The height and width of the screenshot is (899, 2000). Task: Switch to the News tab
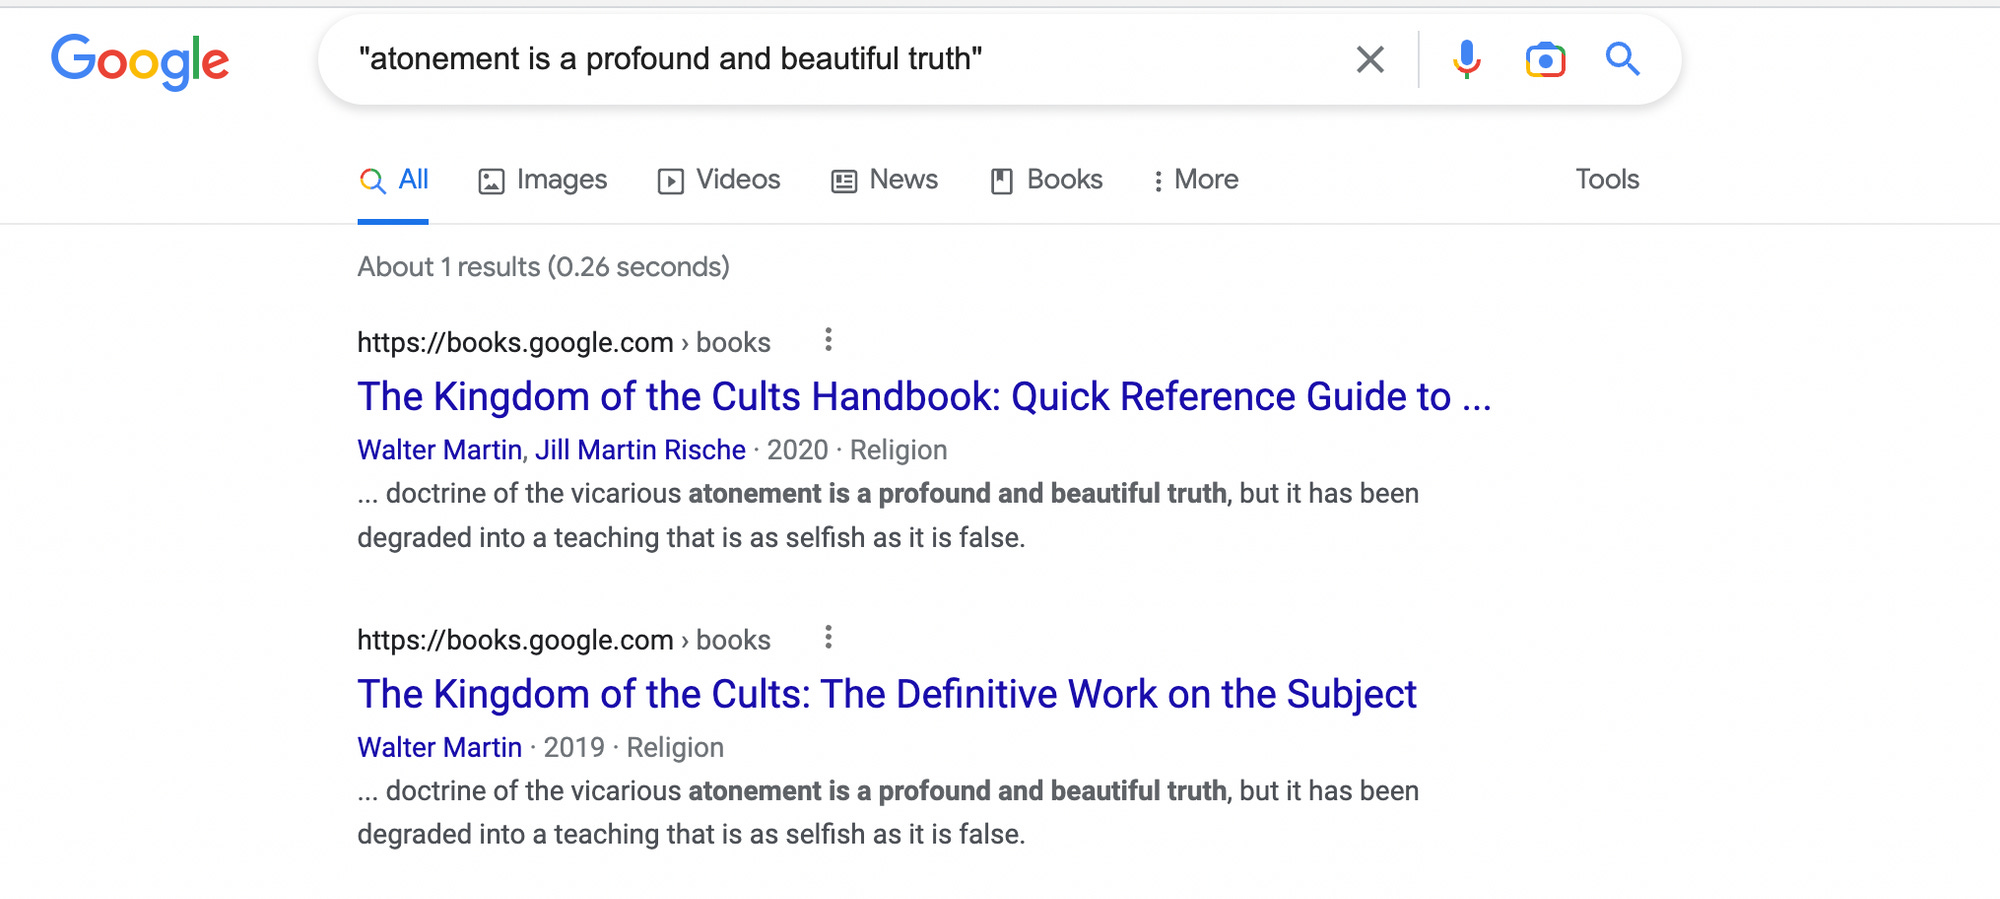pyautogui.click(x=884, y=180)
